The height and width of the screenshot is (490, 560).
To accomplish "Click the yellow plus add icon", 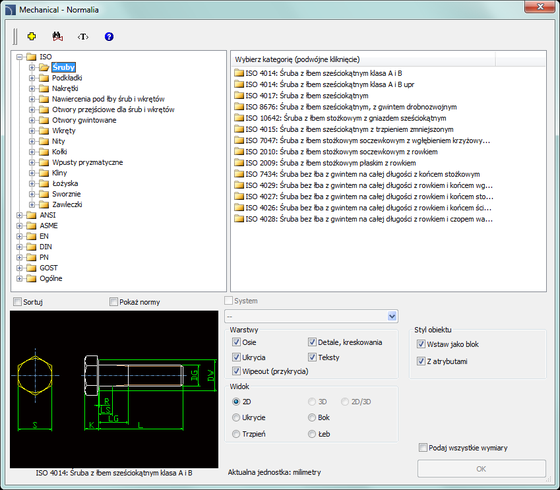I will pyautogui.click(x=32, y=36).
